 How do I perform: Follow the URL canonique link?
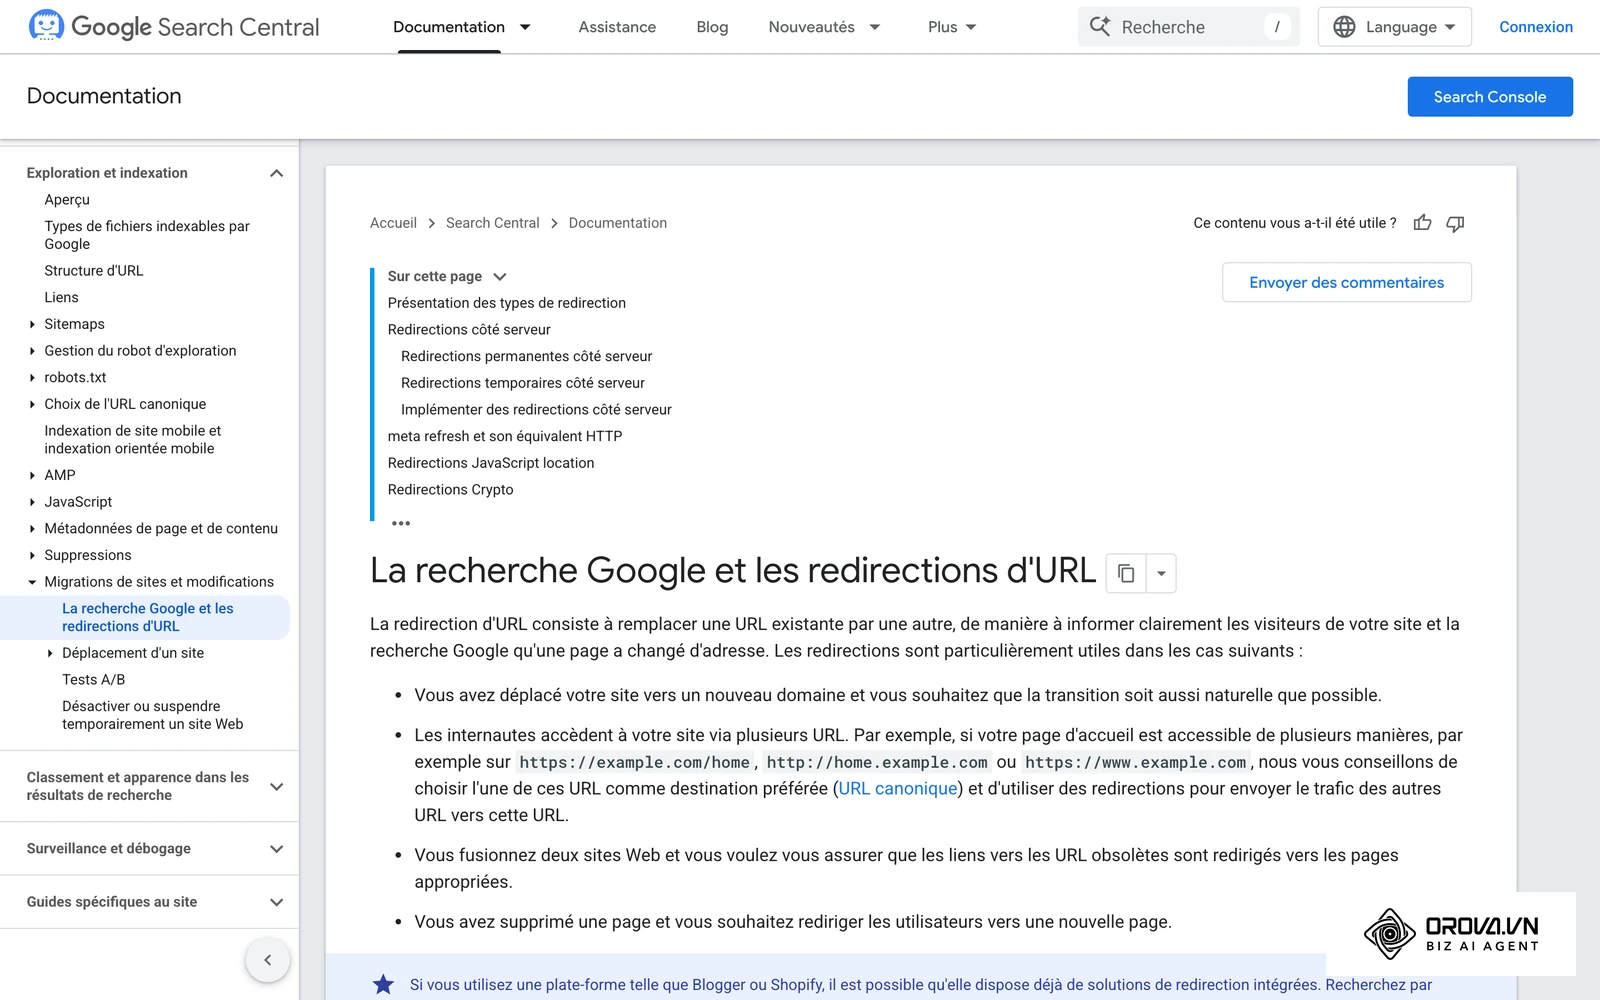(898, 788)
